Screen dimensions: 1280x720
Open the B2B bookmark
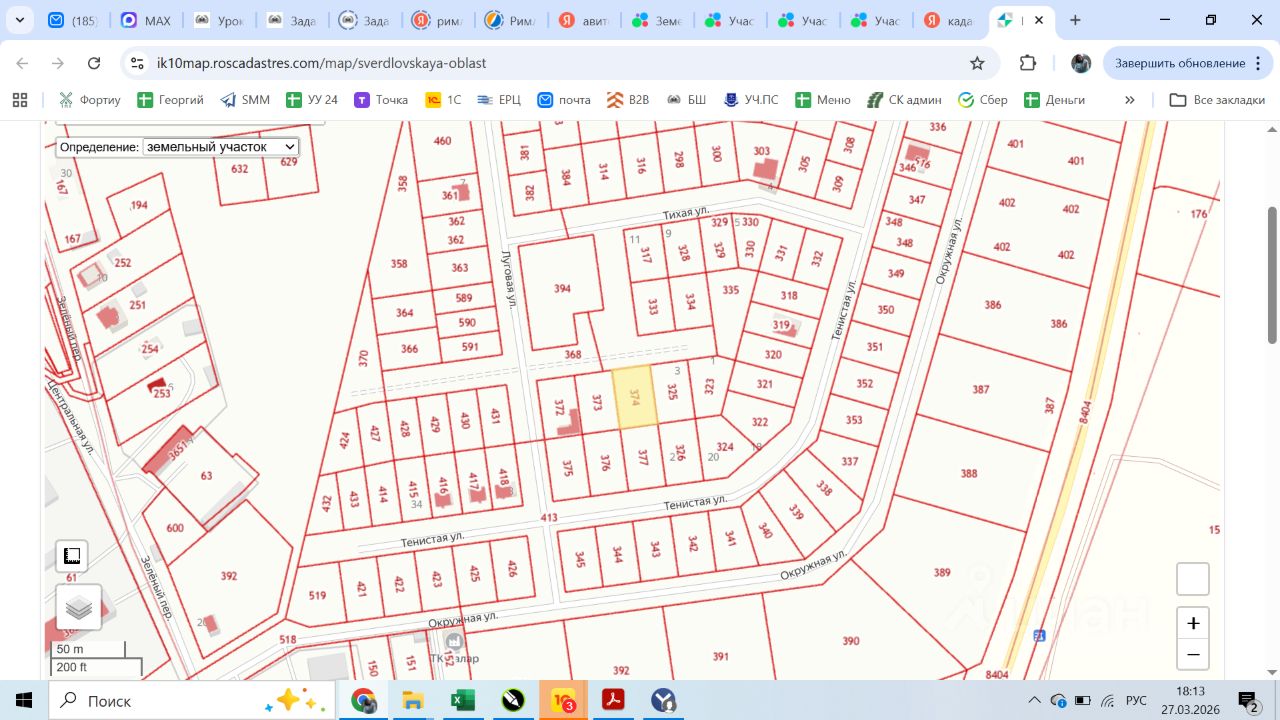[x=627, y=100]
